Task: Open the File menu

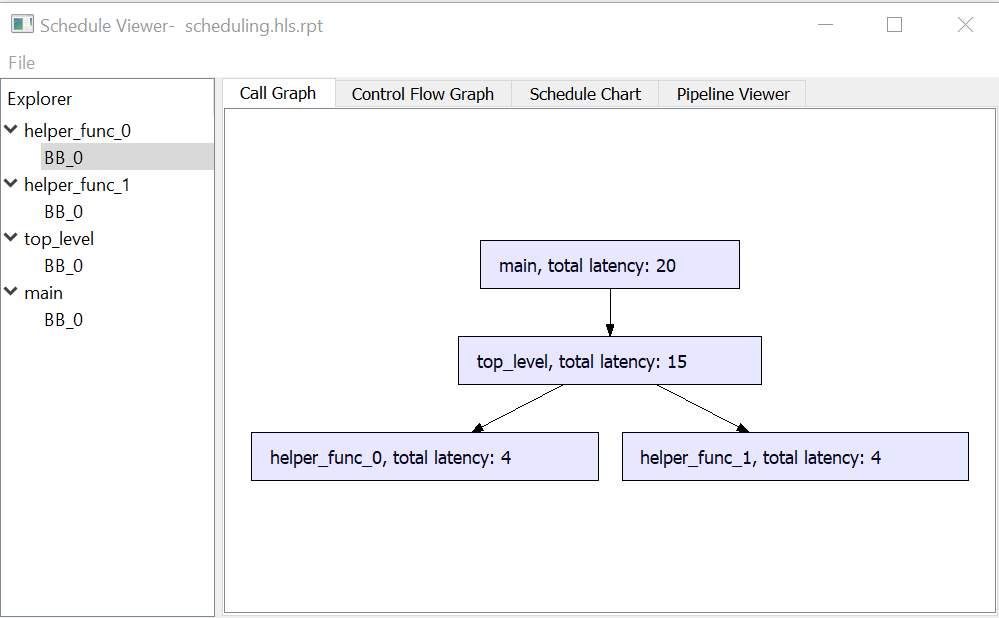Action: click(22, 63)
